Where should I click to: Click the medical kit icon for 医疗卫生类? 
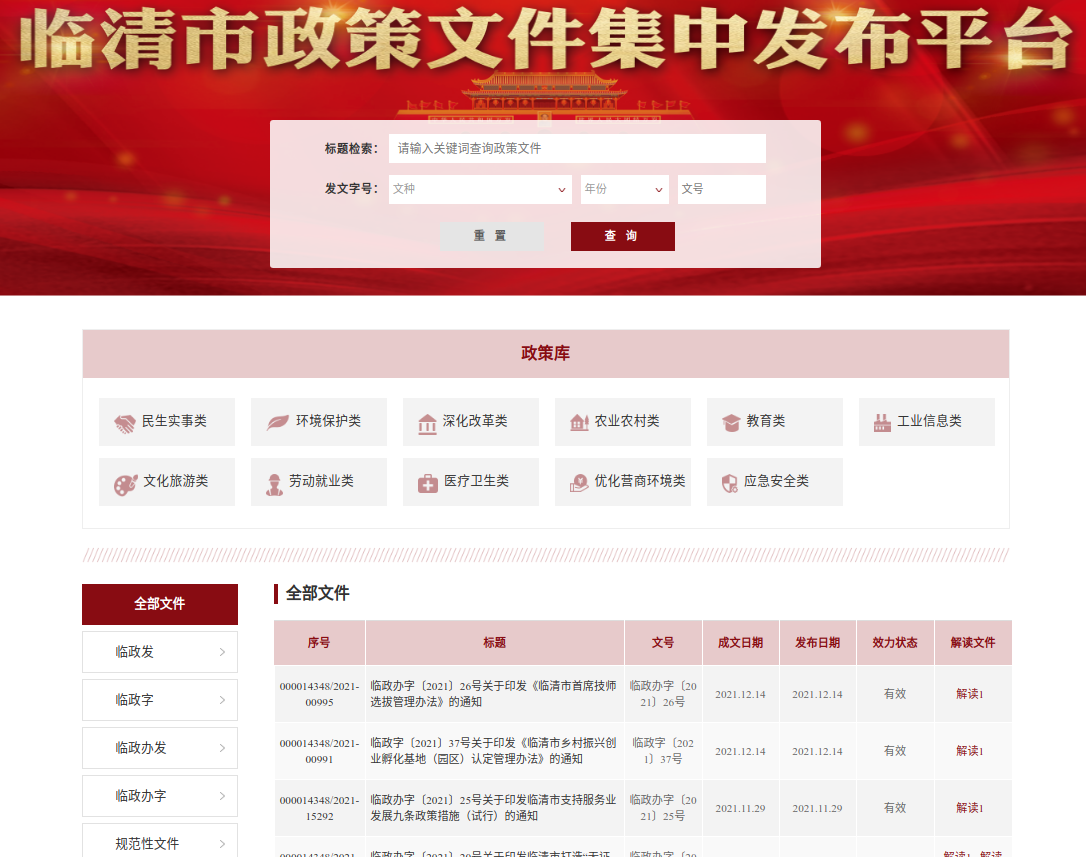[427, 483]
